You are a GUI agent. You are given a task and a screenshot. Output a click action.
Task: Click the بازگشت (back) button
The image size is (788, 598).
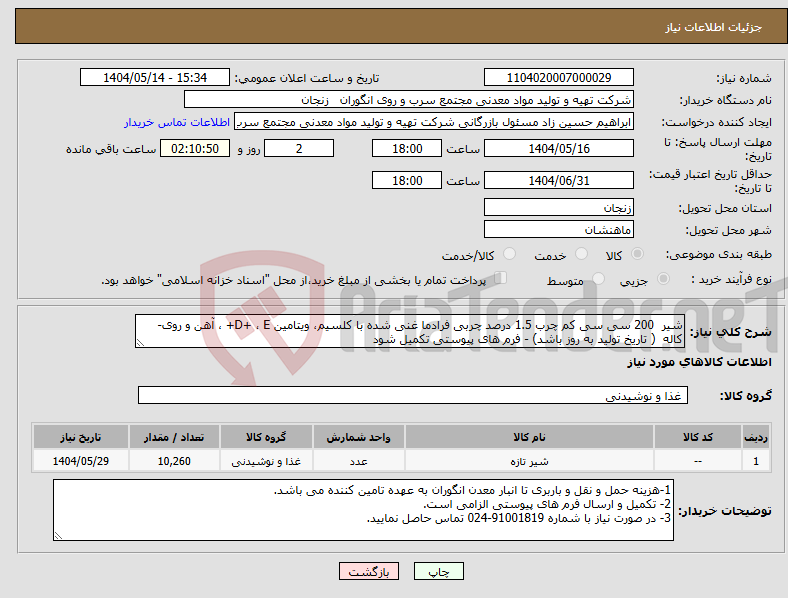click(369, 571)
